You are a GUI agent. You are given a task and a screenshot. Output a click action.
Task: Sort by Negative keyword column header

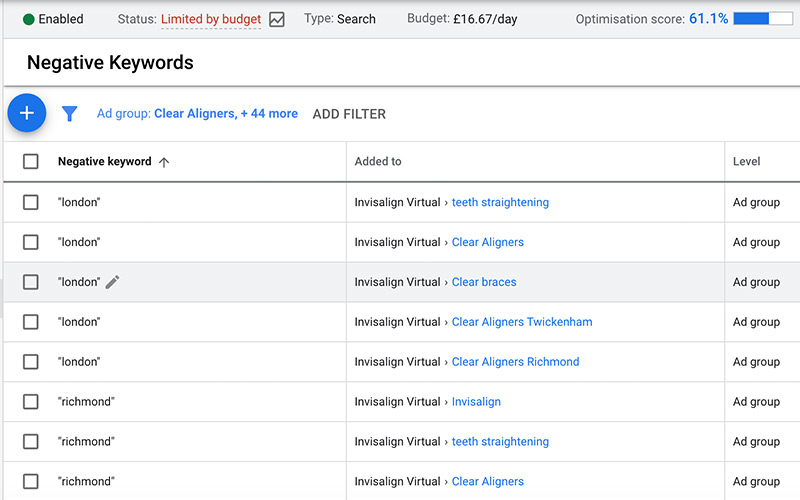coord(105,162)
